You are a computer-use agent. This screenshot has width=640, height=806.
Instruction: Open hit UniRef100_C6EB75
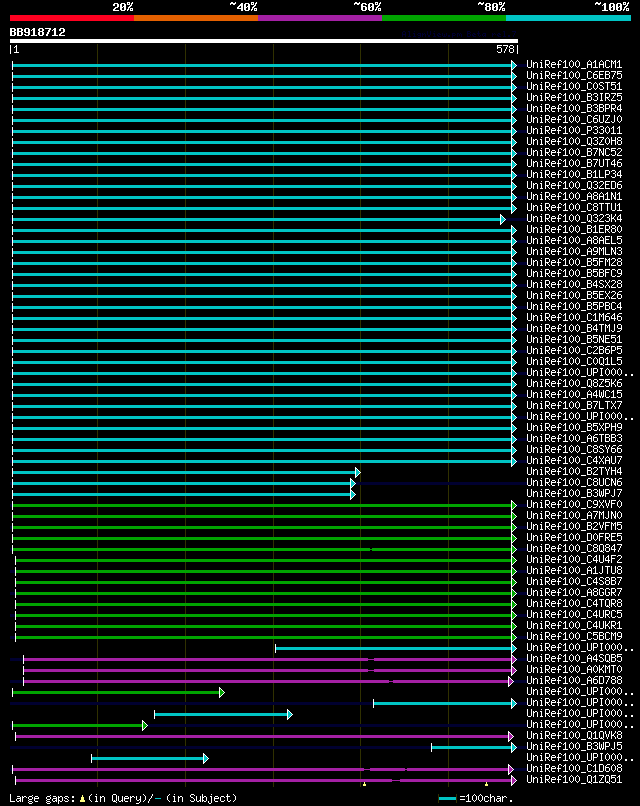point(574,76)
